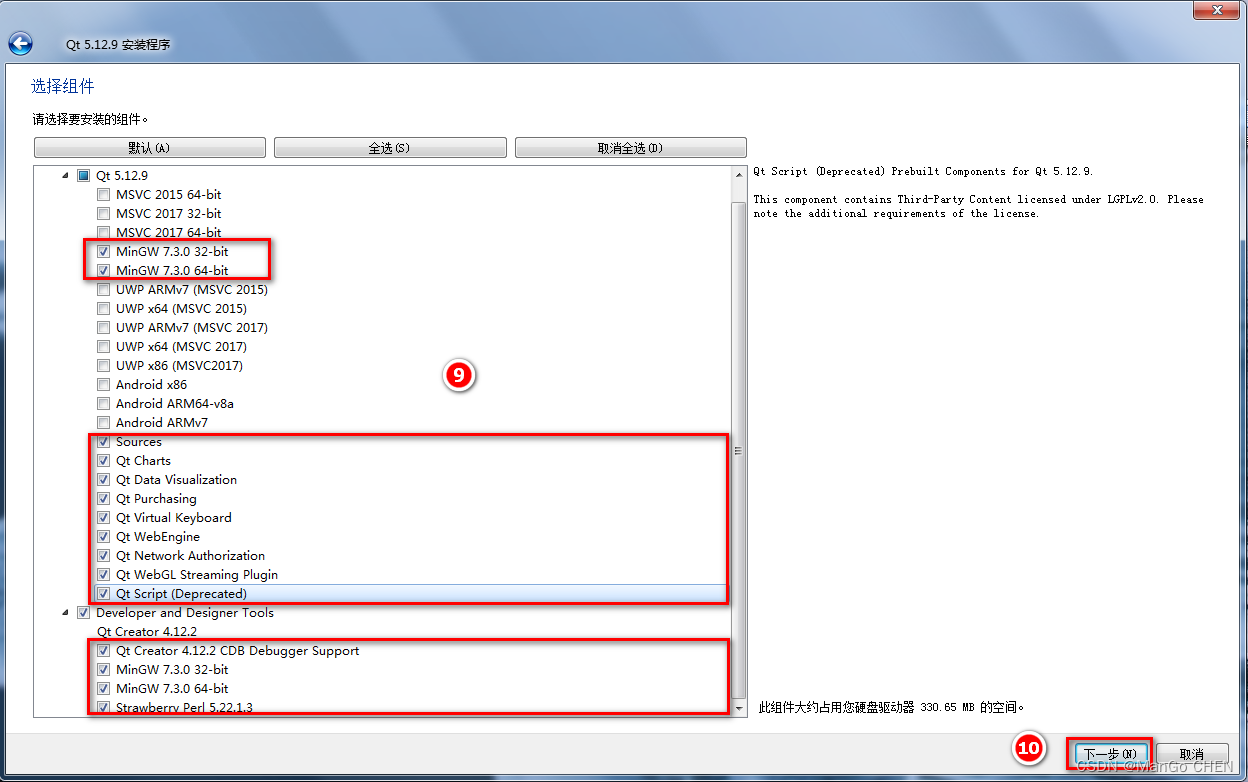Toggle the Qt 5.12.9 parent checkbox
Viewport: 1248px width, 782px height.
click(x=84, y=175)
